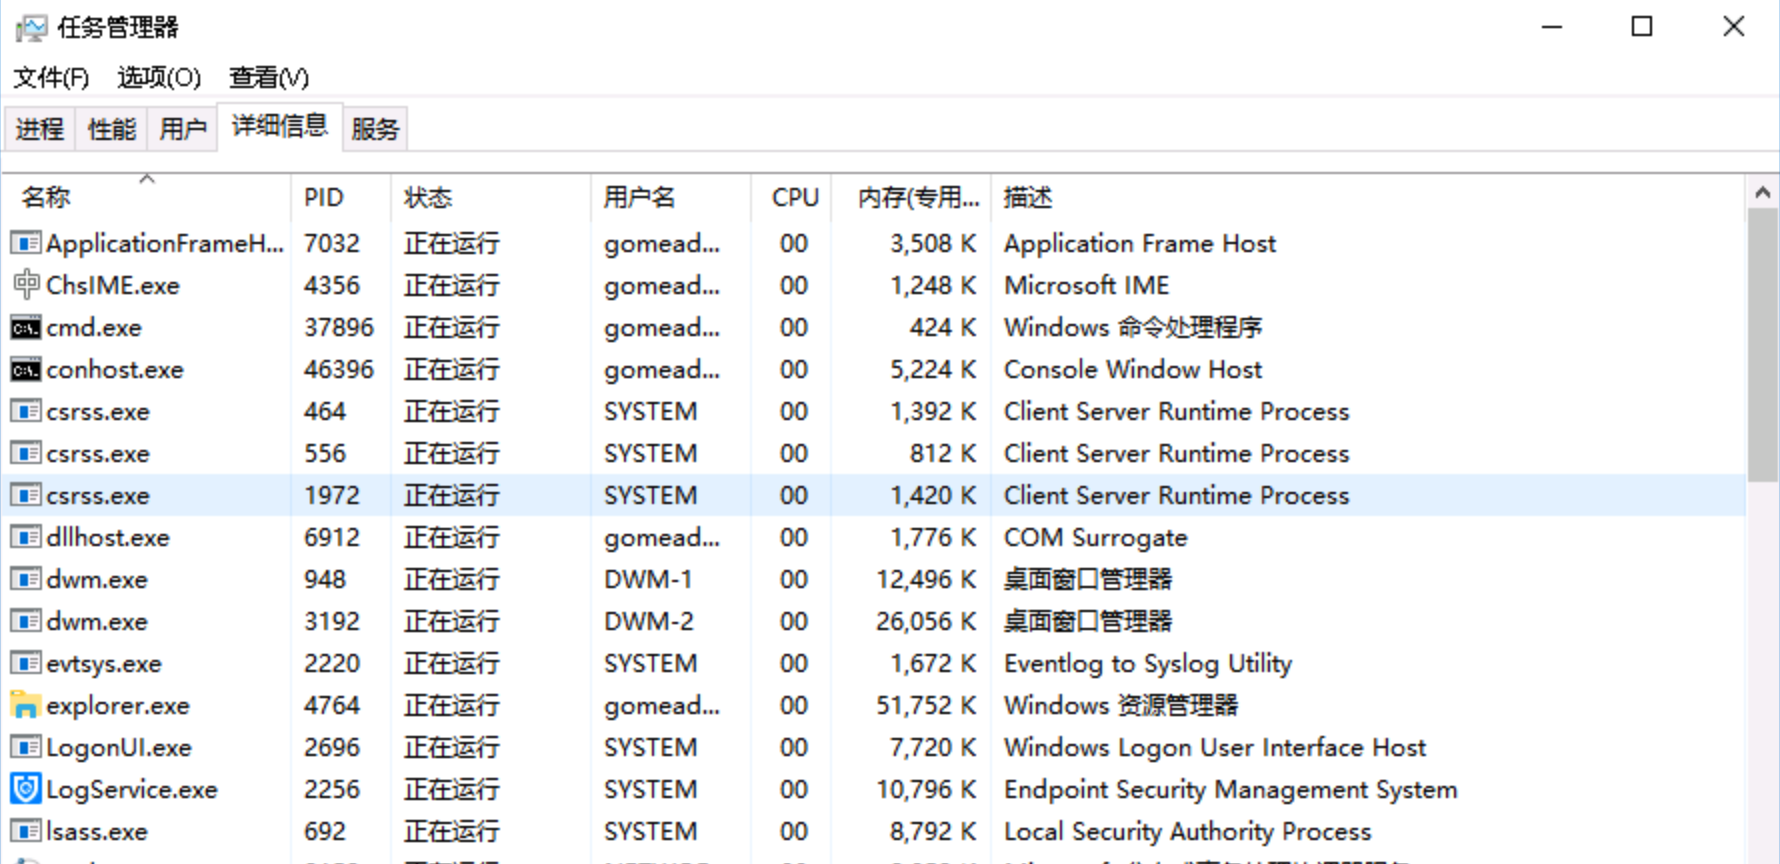Click the explorer.exe folder icon

coord(26,706)
